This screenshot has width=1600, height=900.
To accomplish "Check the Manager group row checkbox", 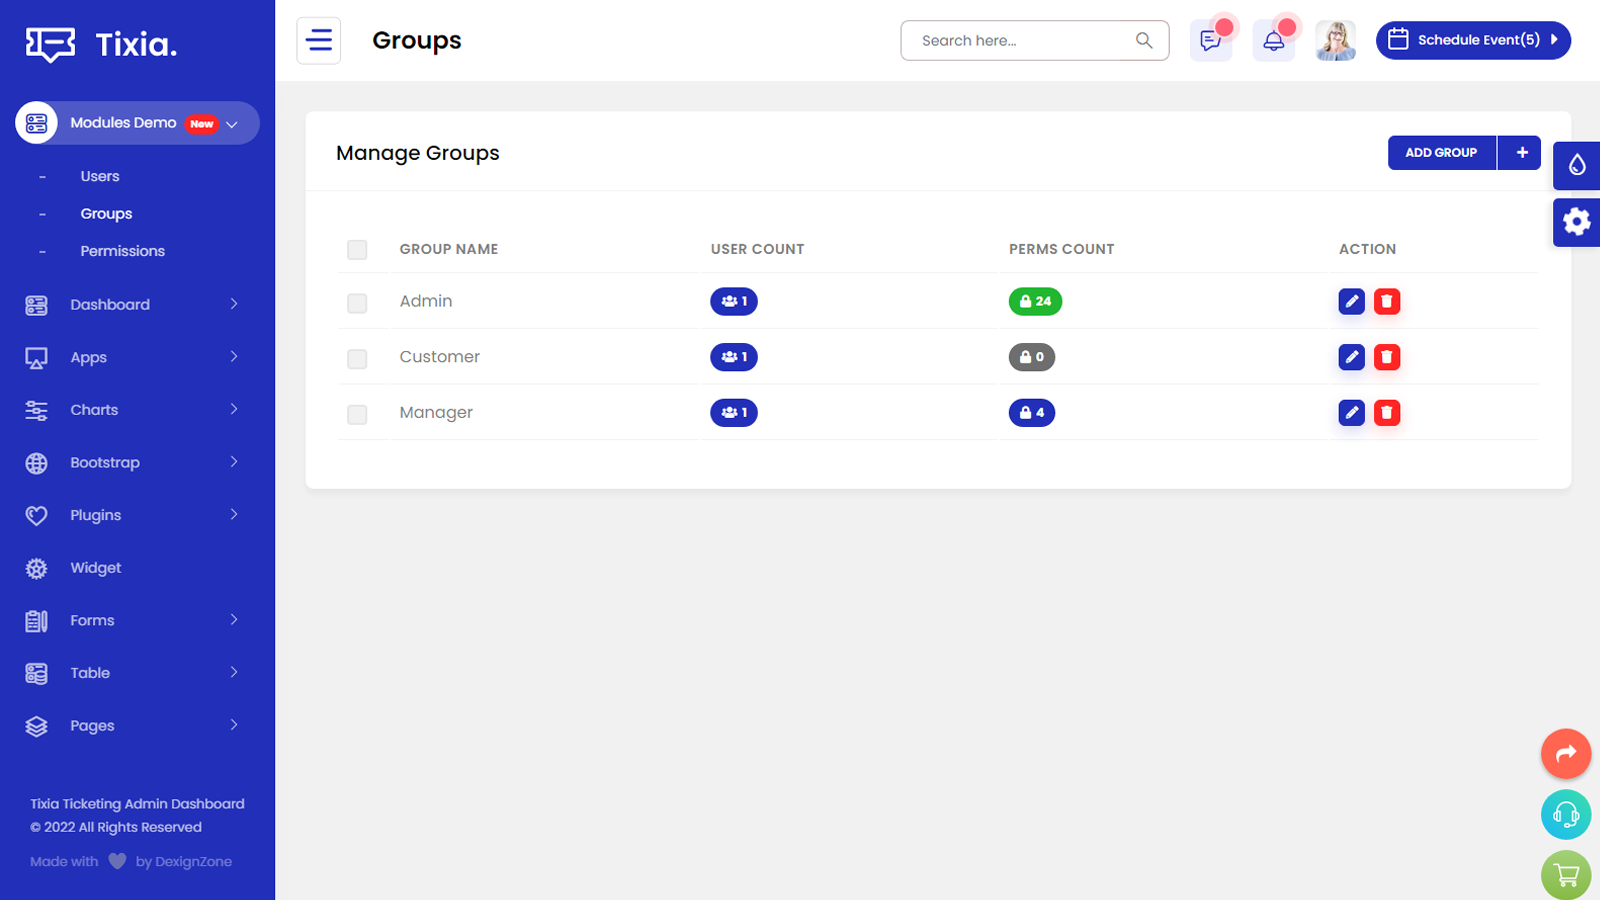I will (357, 414).
